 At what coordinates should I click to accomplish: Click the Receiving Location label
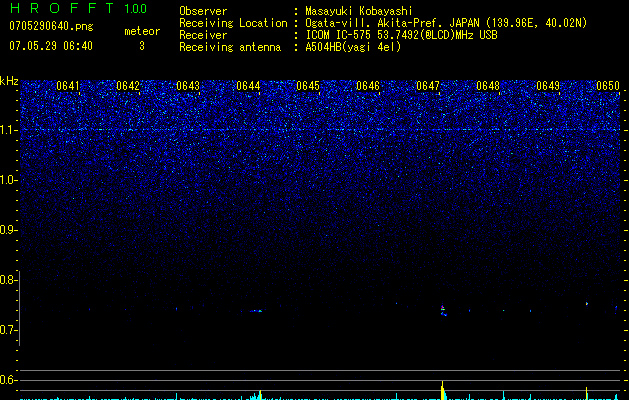pyautogui.click(x=233, y=23)
